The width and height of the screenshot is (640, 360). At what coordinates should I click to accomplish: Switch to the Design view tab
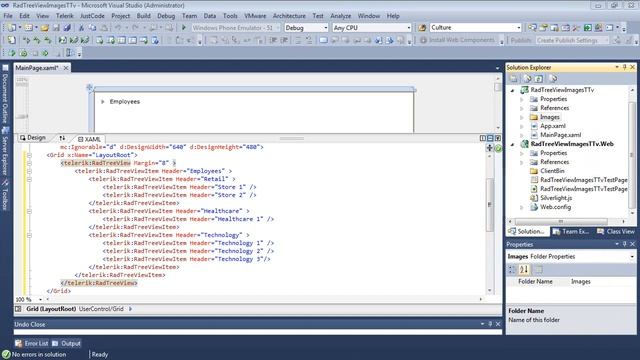(33, 138)
